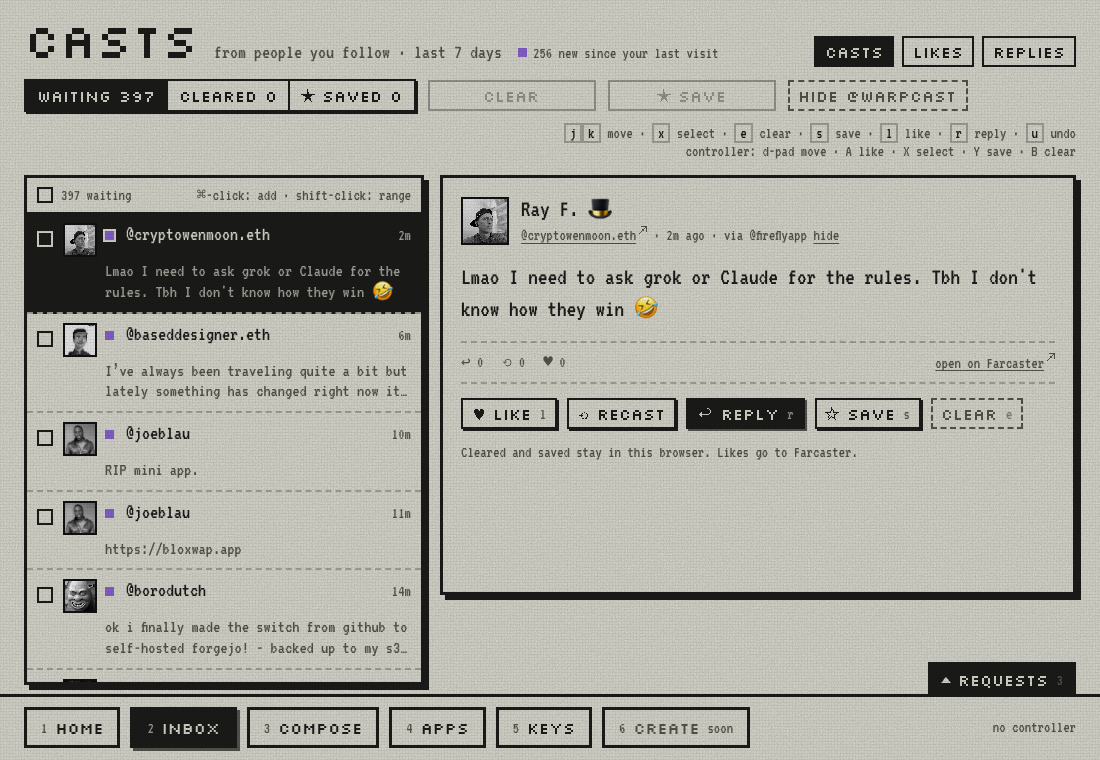
Task: Click HIDE @WARPCAST button
Action: (878, 96)
